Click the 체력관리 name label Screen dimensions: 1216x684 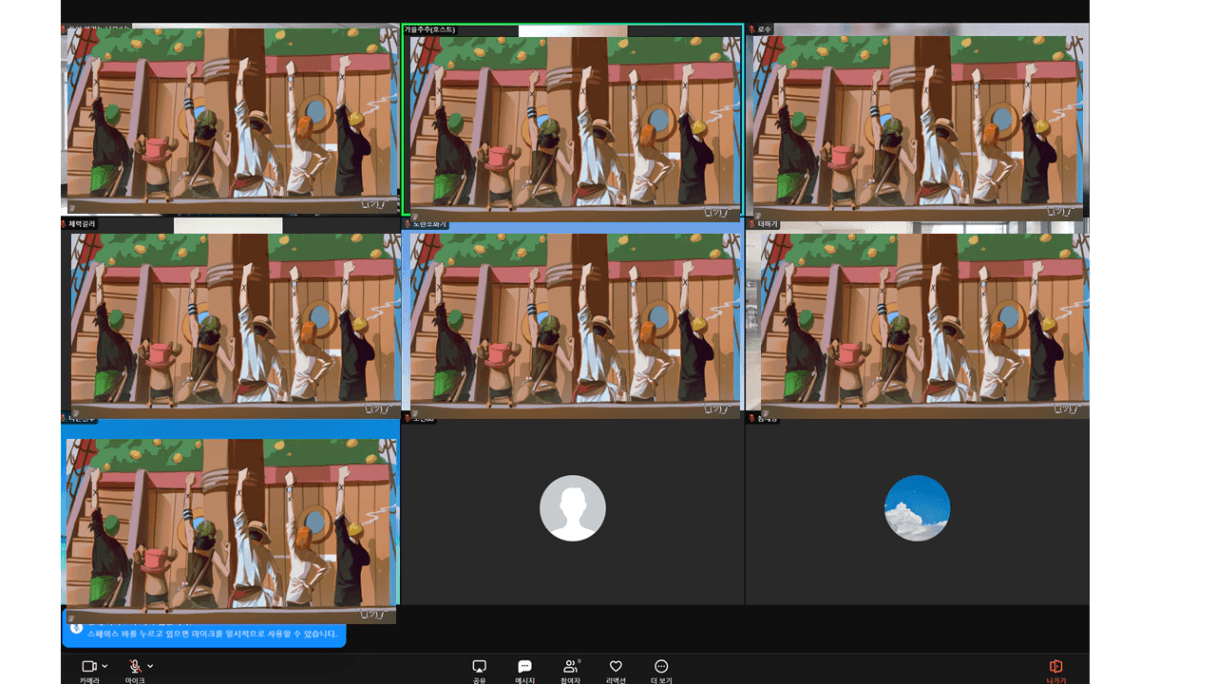(80, 224)
